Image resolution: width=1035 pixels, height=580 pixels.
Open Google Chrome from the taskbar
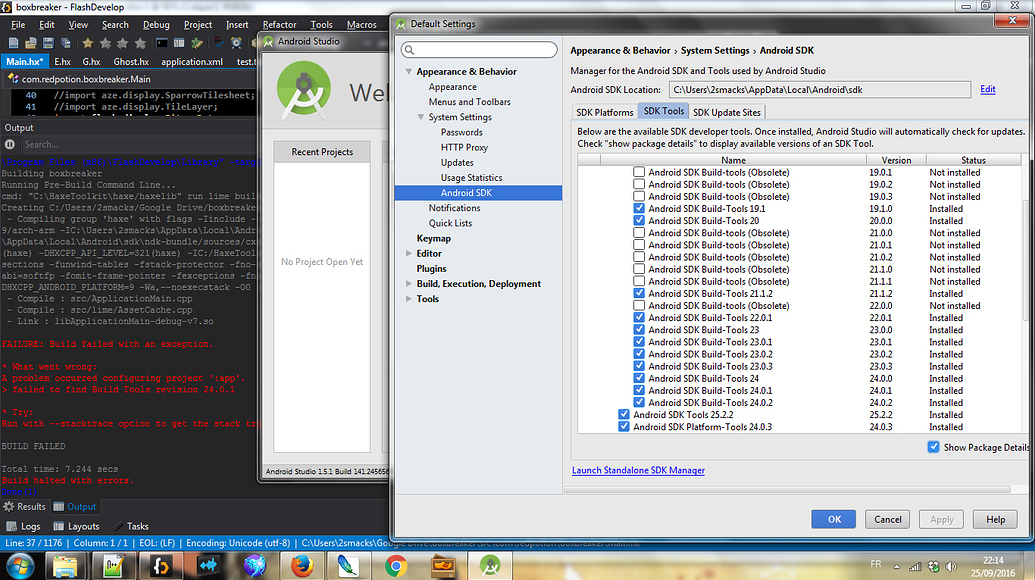[x=396, y=566]
